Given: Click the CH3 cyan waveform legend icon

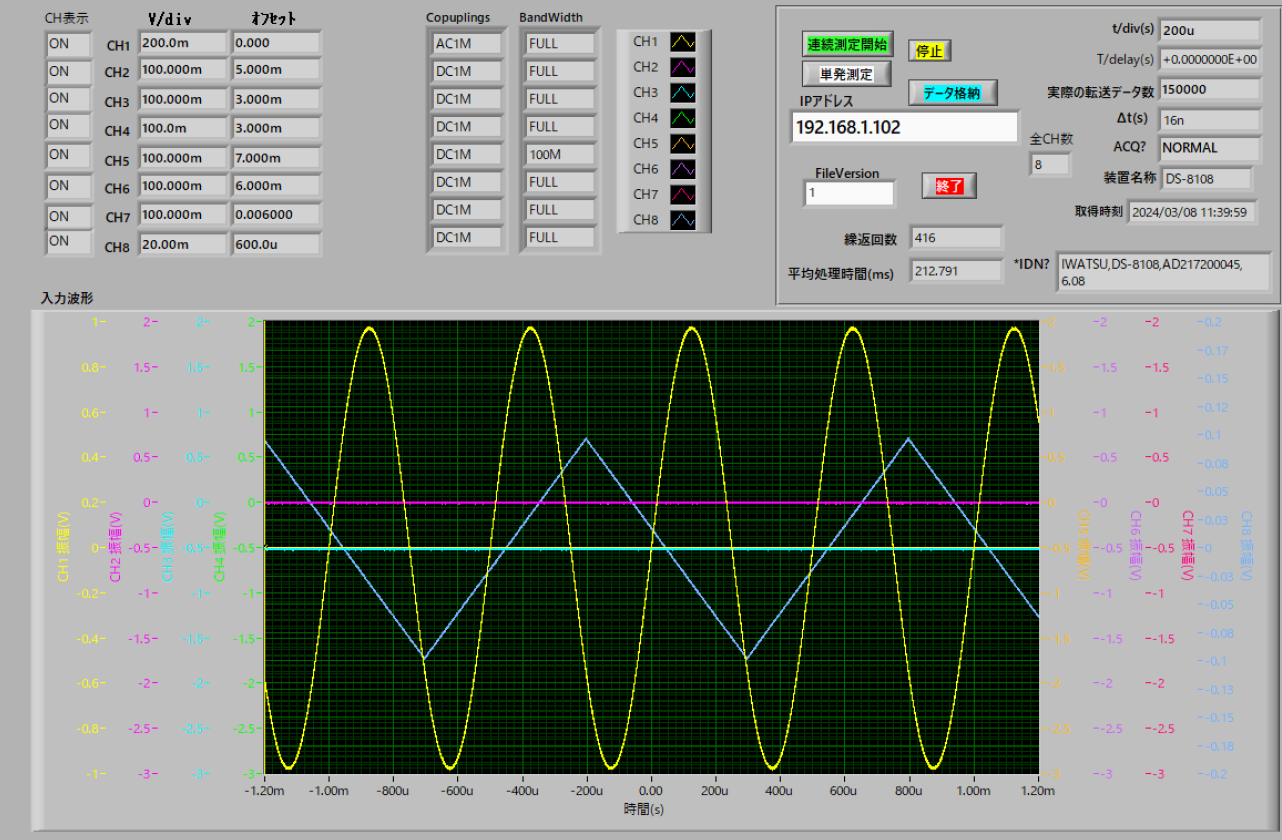Looking at the screenshot, I should pyautogui.click(x=682, y=93).
